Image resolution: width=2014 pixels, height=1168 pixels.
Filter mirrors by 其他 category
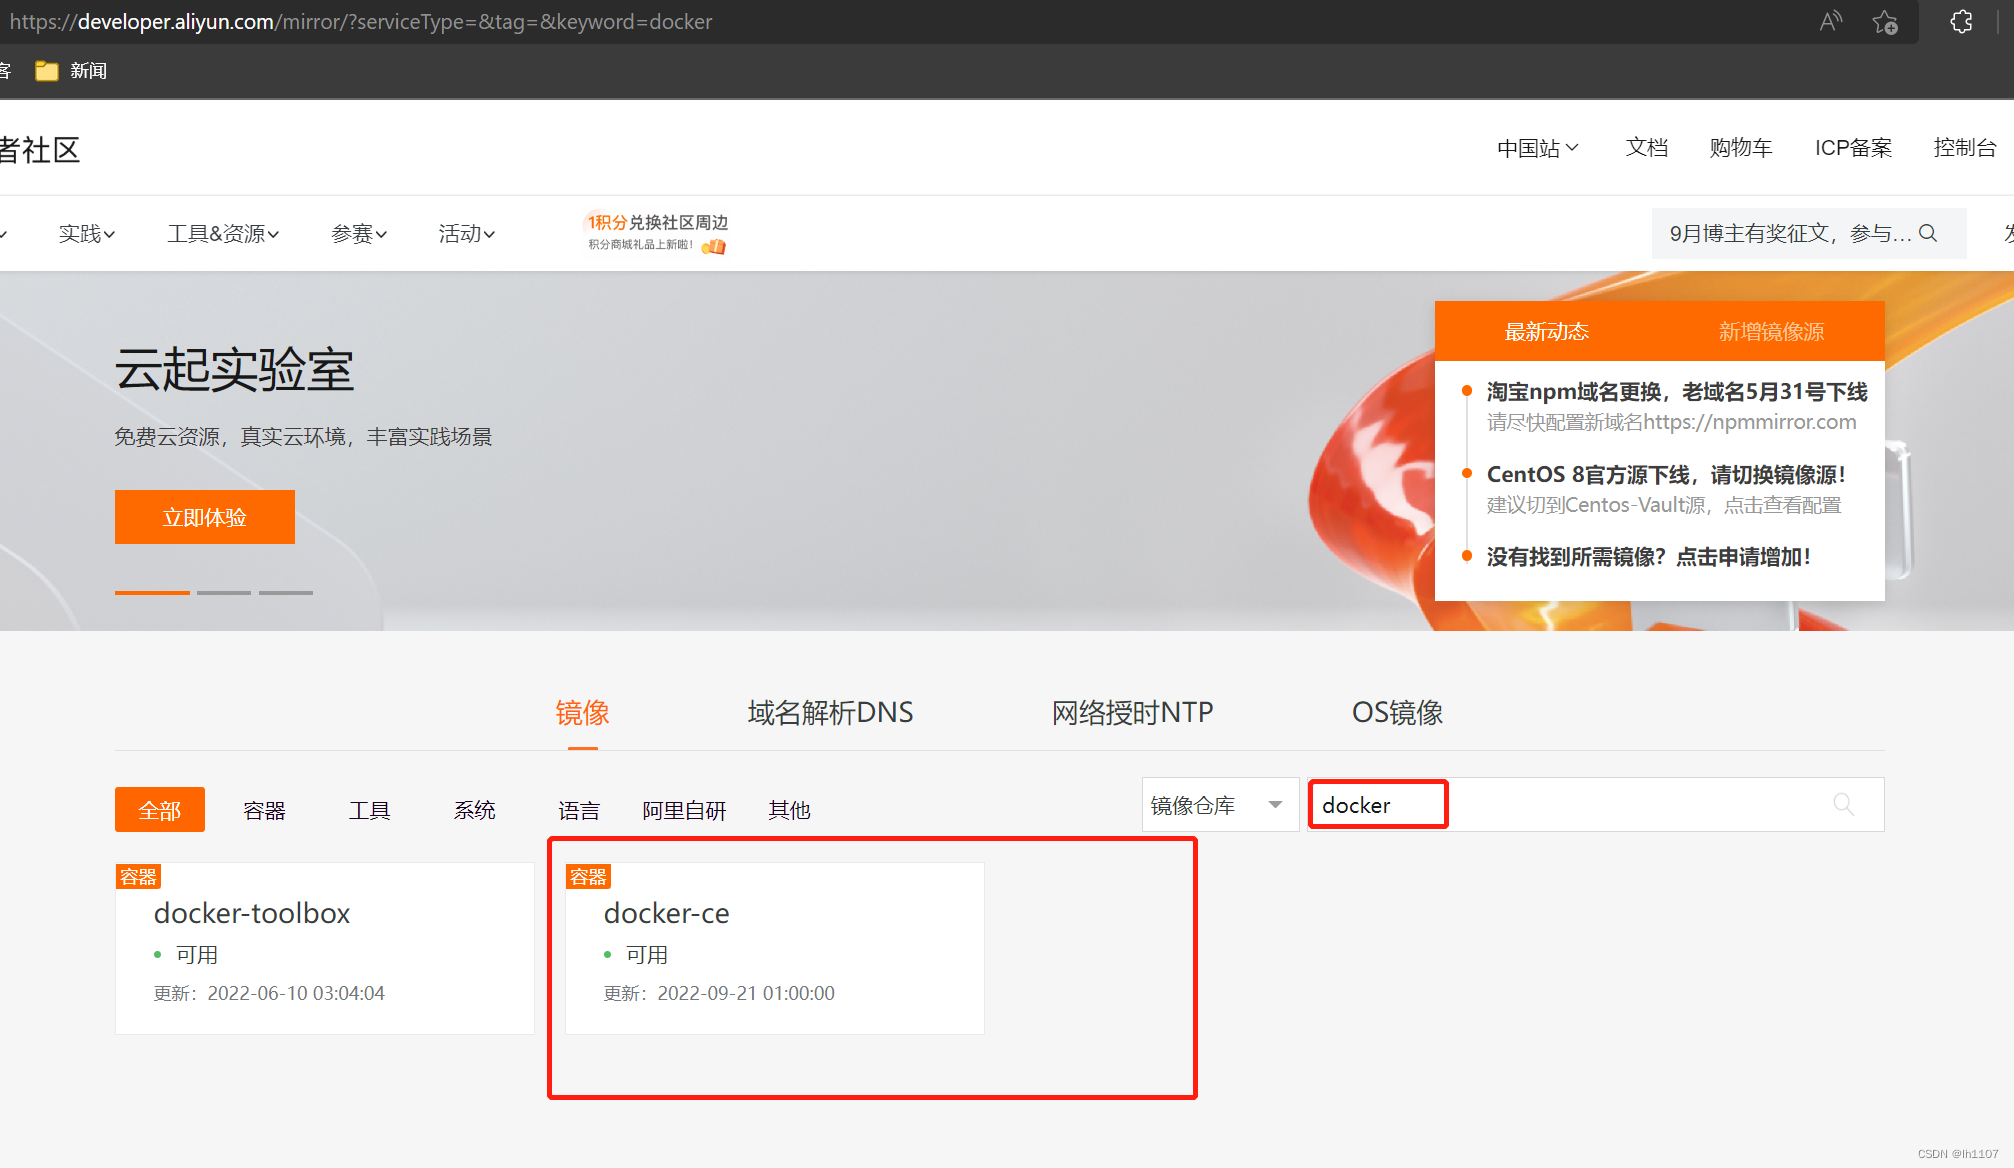pyautogui.click(x=789, y=810)
